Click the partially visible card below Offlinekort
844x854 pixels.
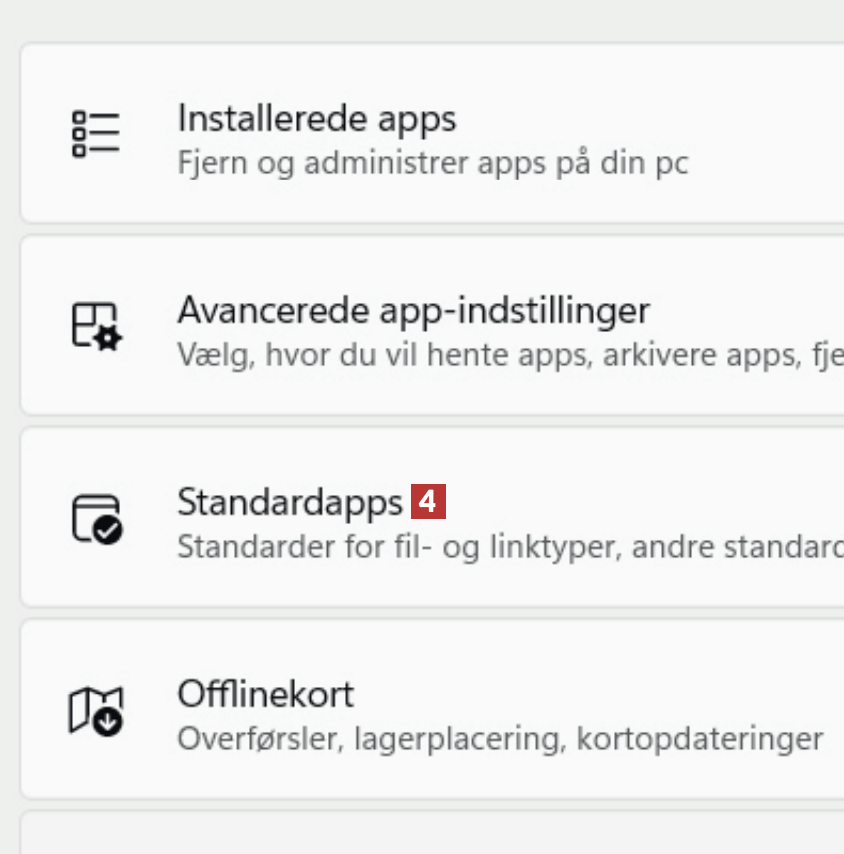click(x=430, y=834)
